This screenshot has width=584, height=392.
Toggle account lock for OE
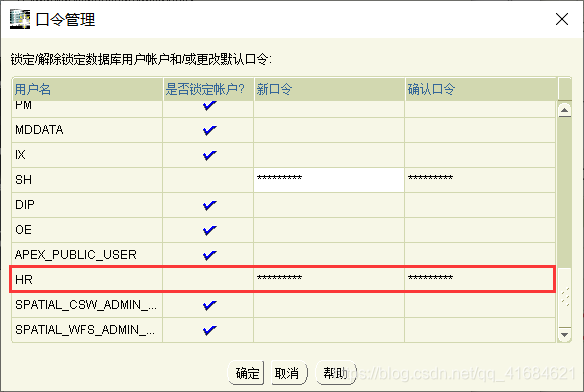(209, 230)
